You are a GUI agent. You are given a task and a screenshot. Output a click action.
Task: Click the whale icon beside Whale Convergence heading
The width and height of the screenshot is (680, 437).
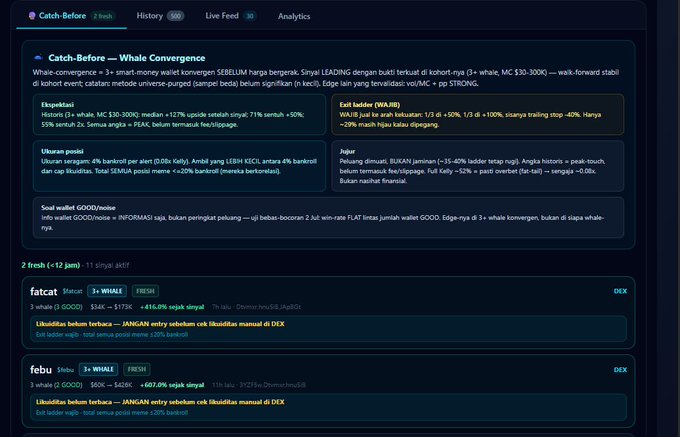(x=38, y=58)
